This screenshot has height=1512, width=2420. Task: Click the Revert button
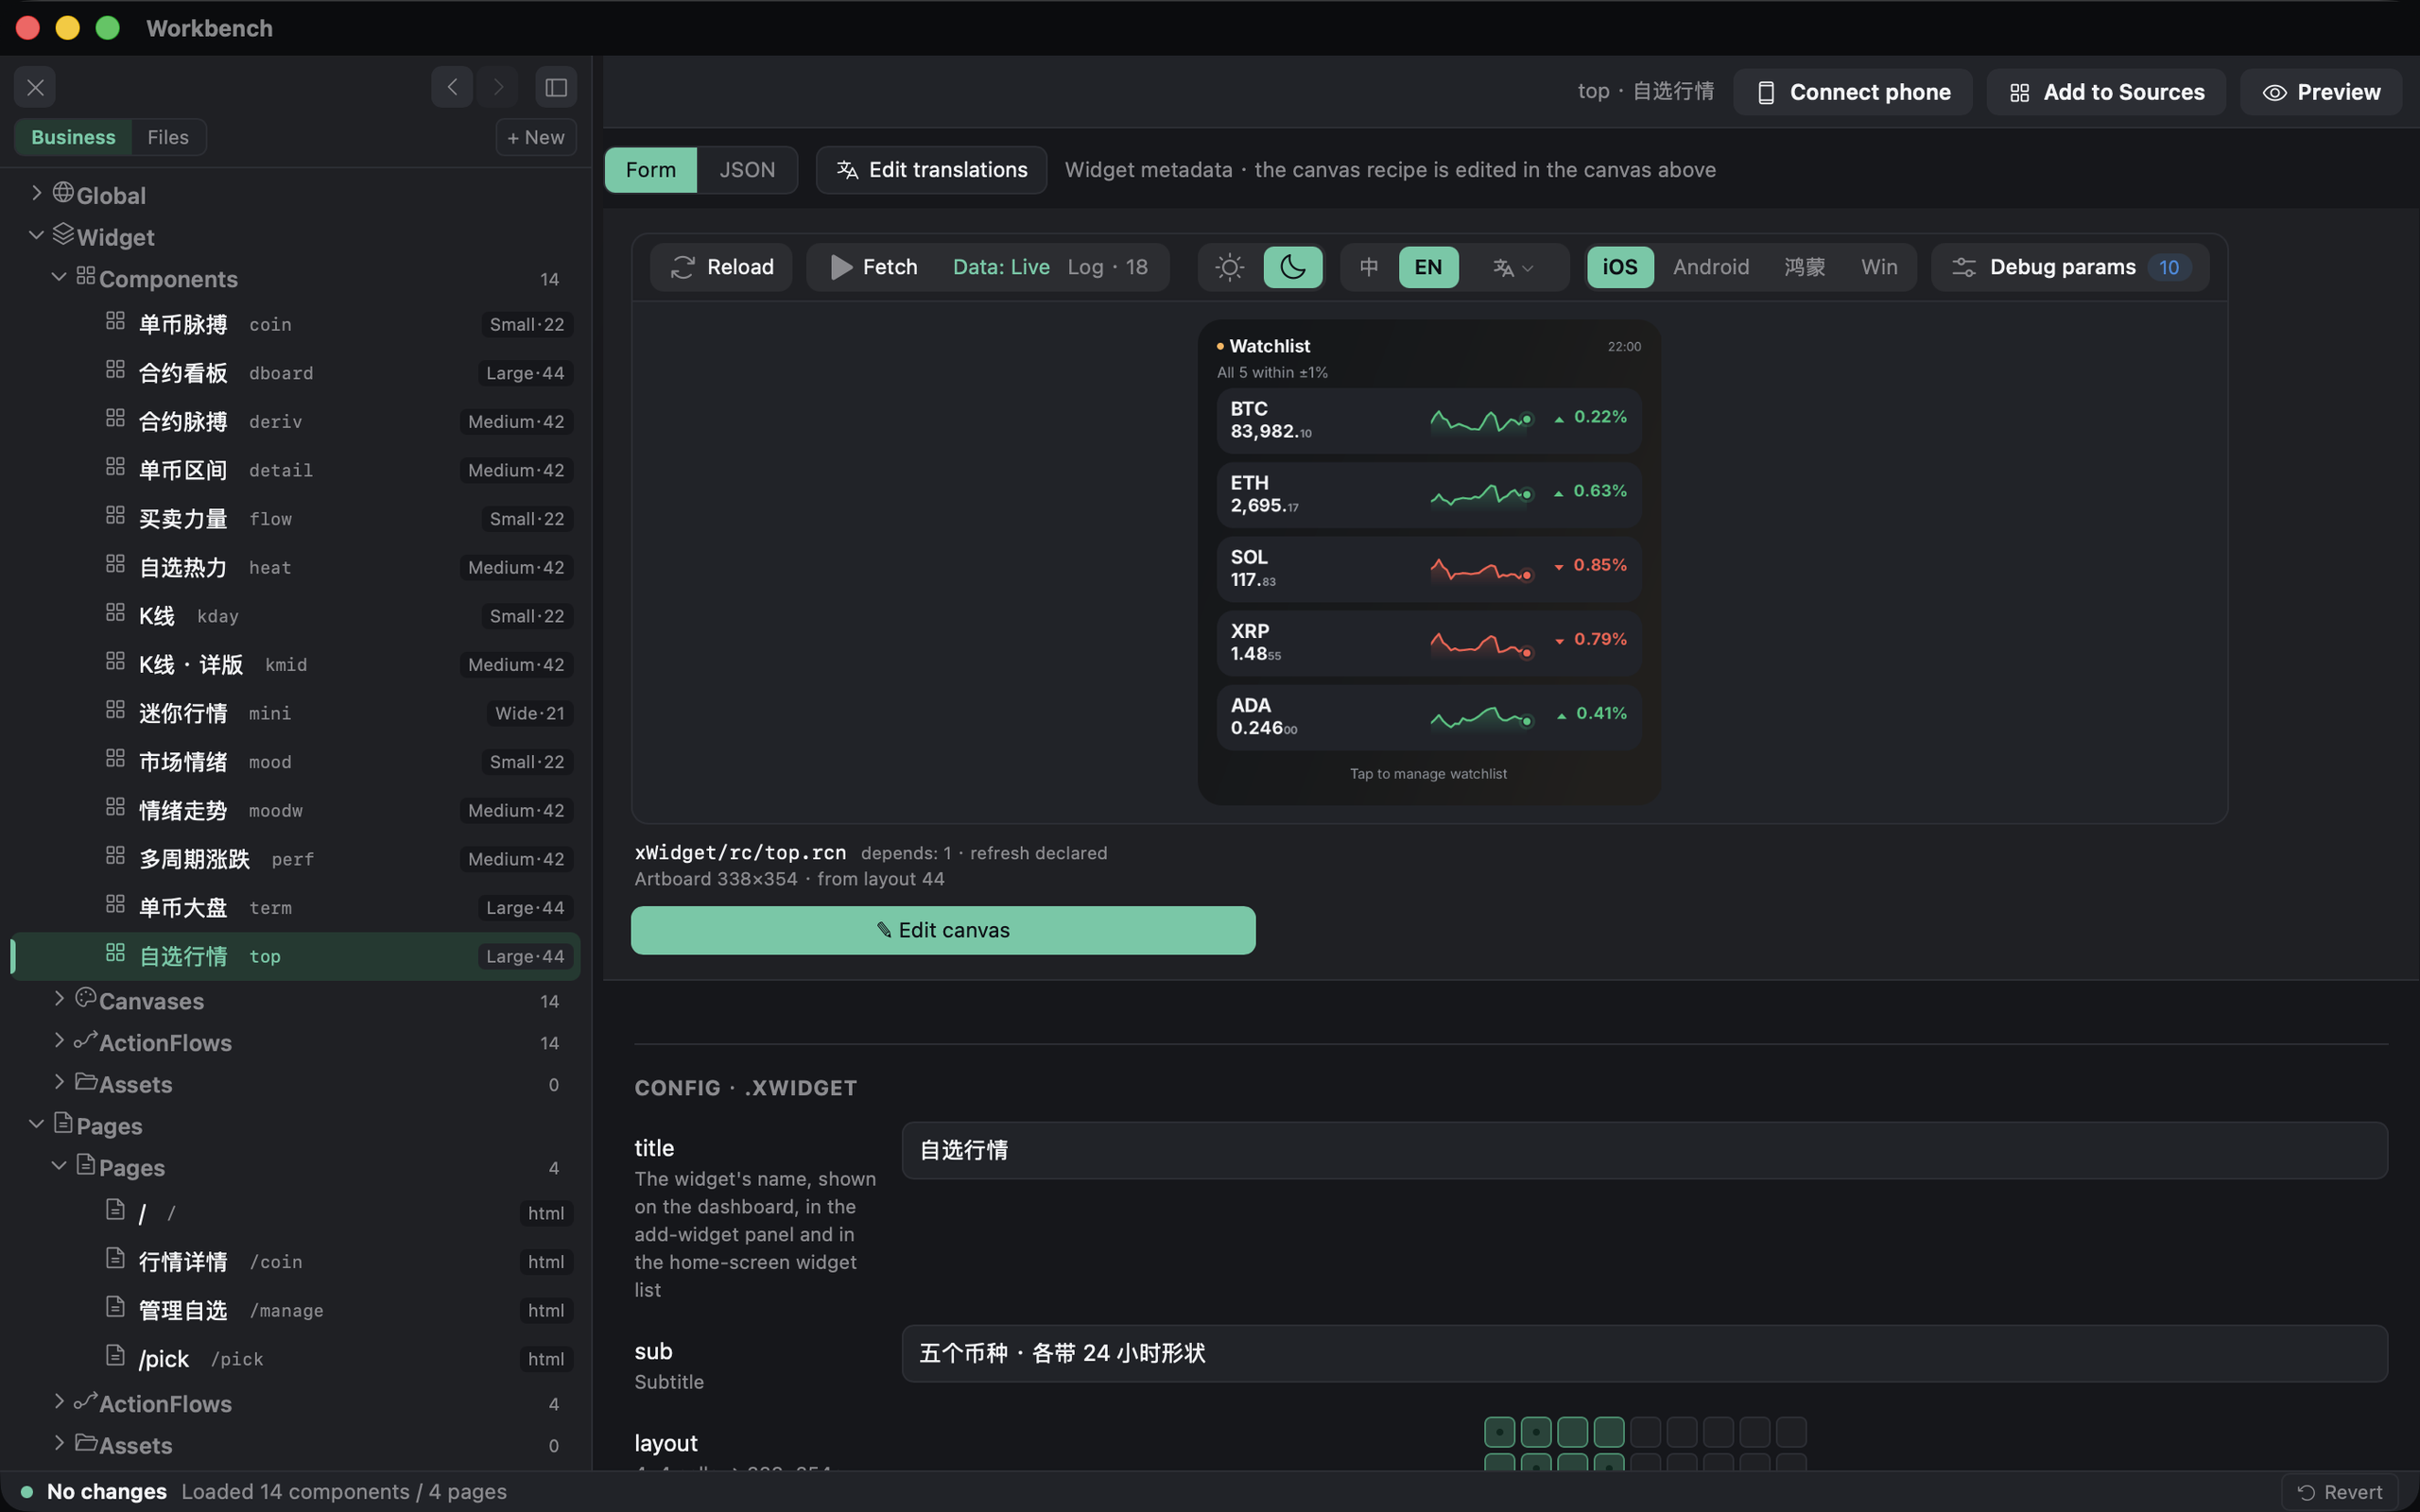tap(2340, 1492)
